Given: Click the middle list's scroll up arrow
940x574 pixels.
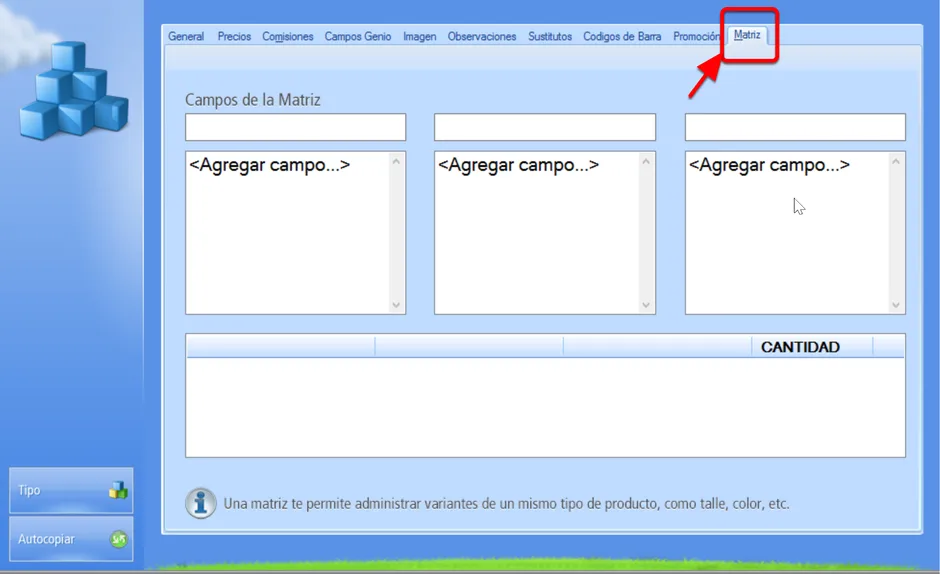Looking at the screenshot, I should 646,162.
